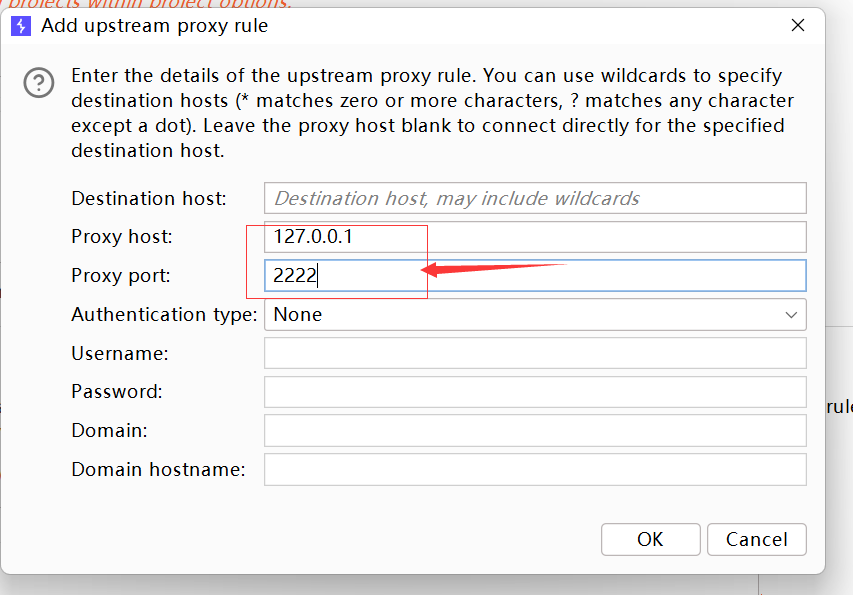Screen dimensions: 853x595
Task: Close the Add upstream proxy rule dialog
Action: pyautogui.click(x=797, y=26)
